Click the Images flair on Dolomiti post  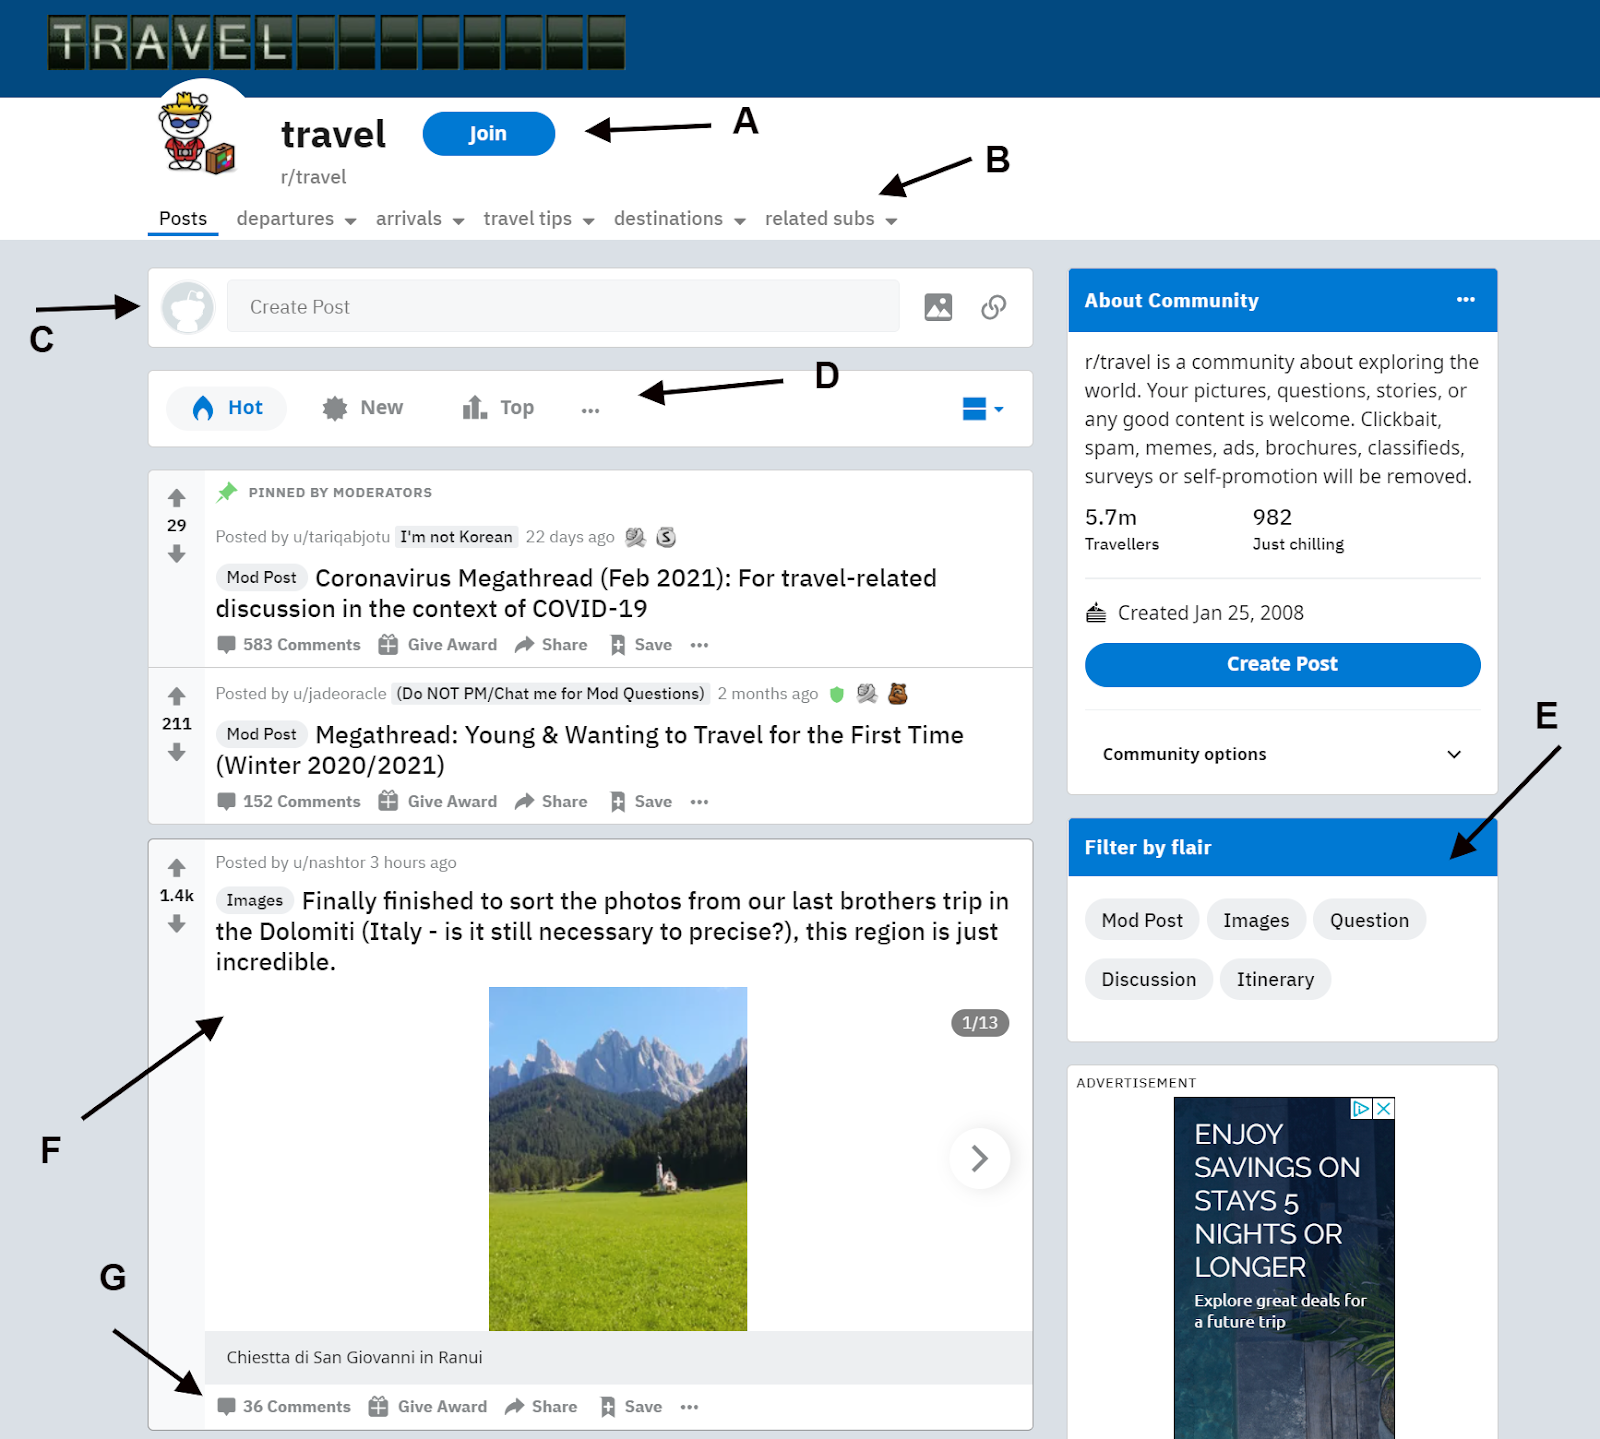tap(254, 900)
